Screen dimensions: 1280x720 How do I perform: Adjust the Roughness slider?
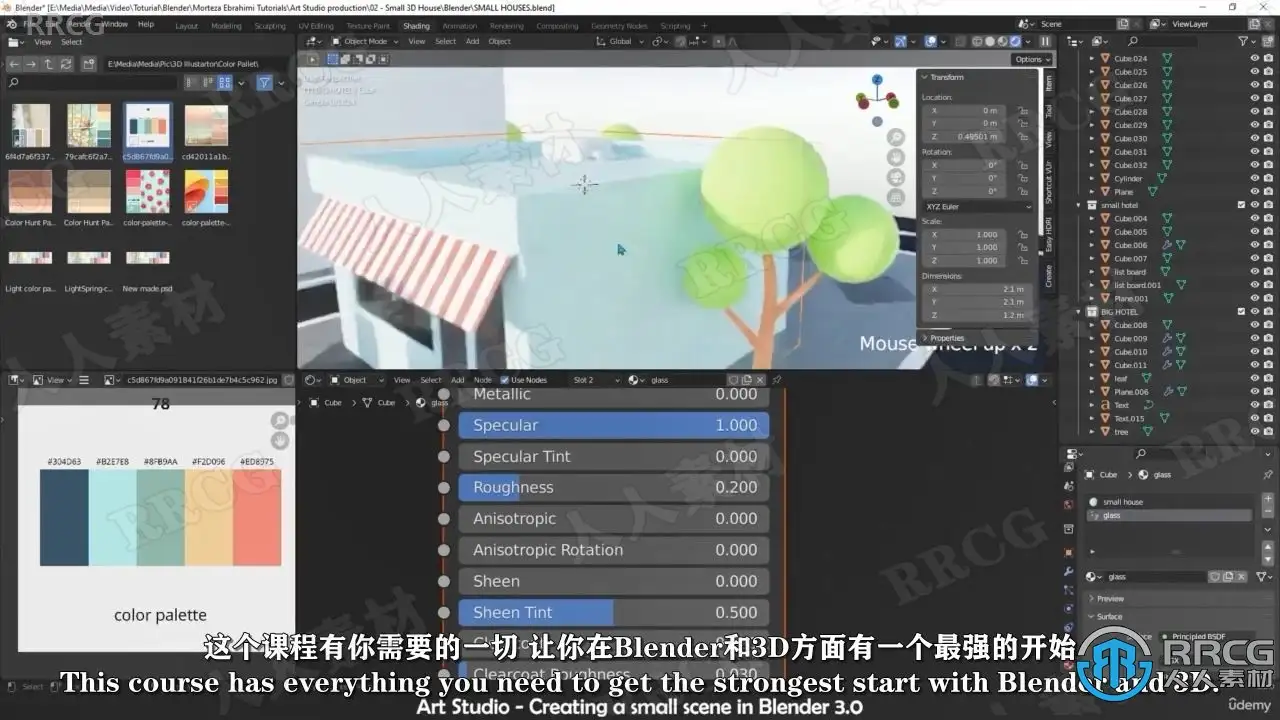click(614, 487)
